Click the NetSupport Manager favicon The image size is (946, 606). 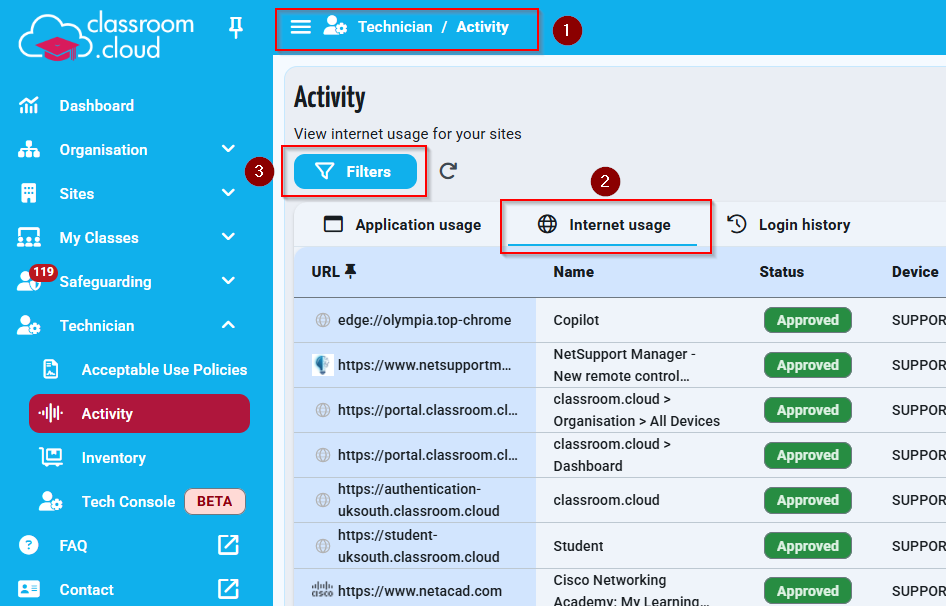[323, 365]
